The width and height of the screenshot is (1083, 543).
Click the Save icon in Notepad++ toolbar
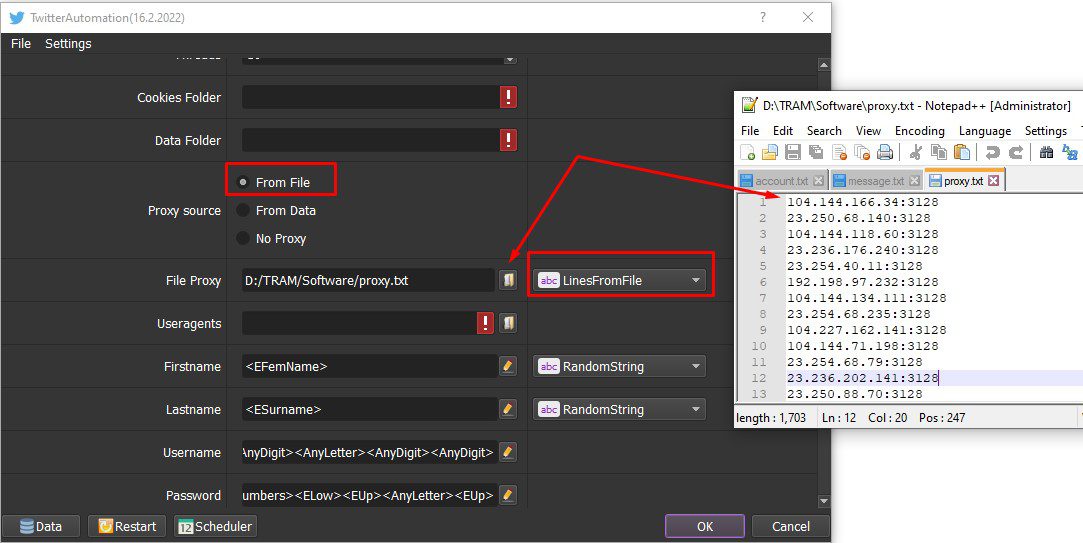pos(793,152)
